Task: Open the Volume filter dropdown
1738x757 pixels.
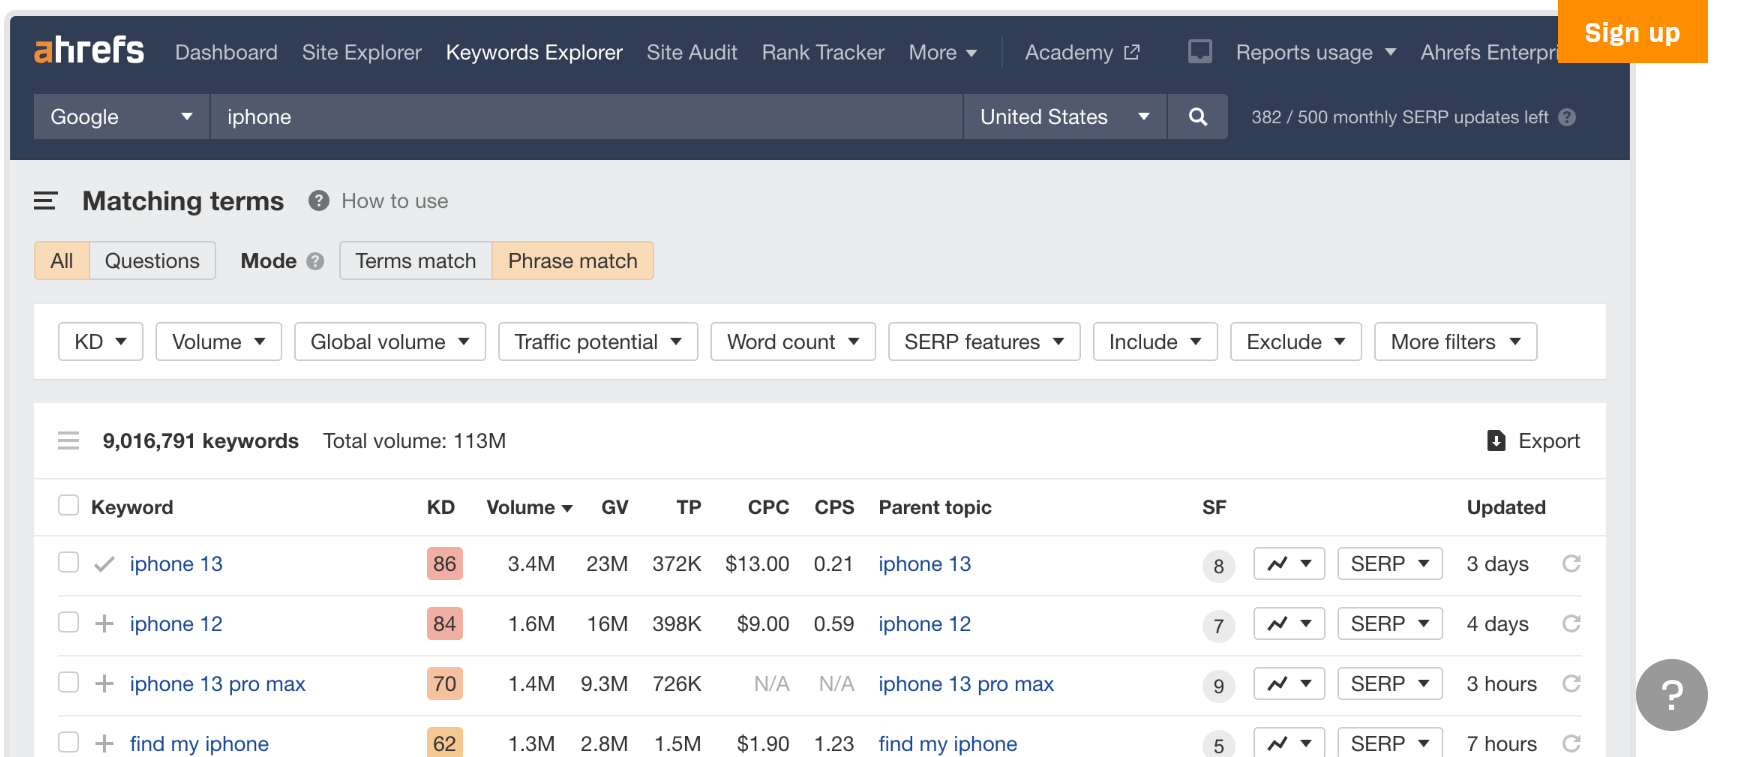Action: pyautogui.click(x=218, y=342)
